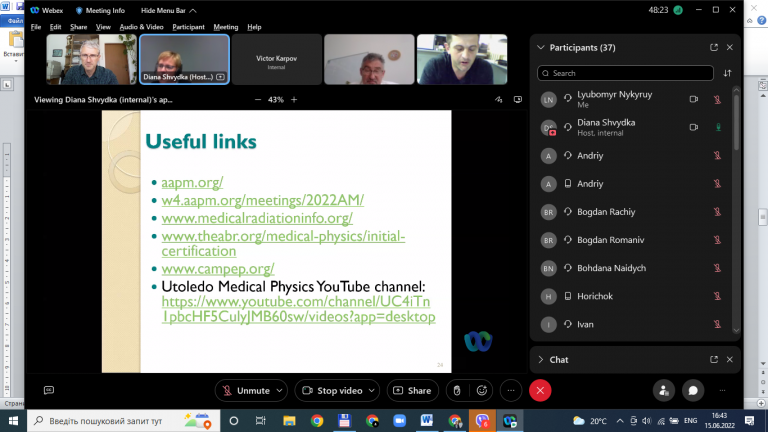
Task: Leave the meeting with red X button
Action: click(x=540, y=390)
